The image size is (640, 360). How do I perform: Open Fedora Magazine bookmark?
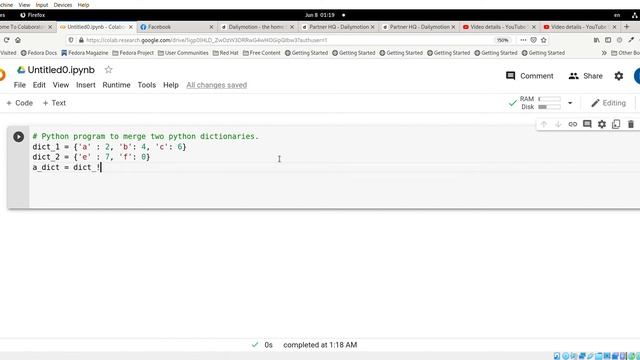[85, 53]
